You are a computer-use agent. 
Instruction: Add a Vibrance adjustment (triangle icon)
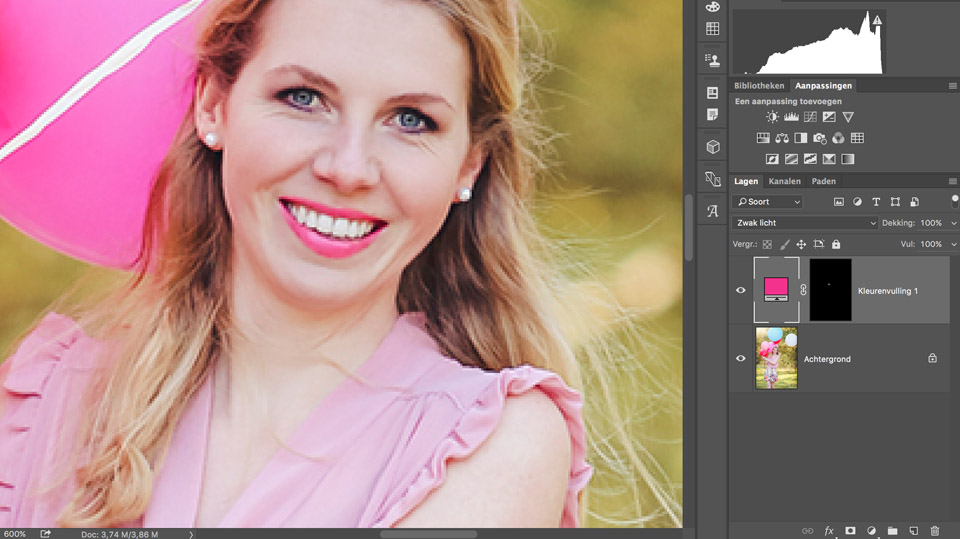click(x=848, y=117)
